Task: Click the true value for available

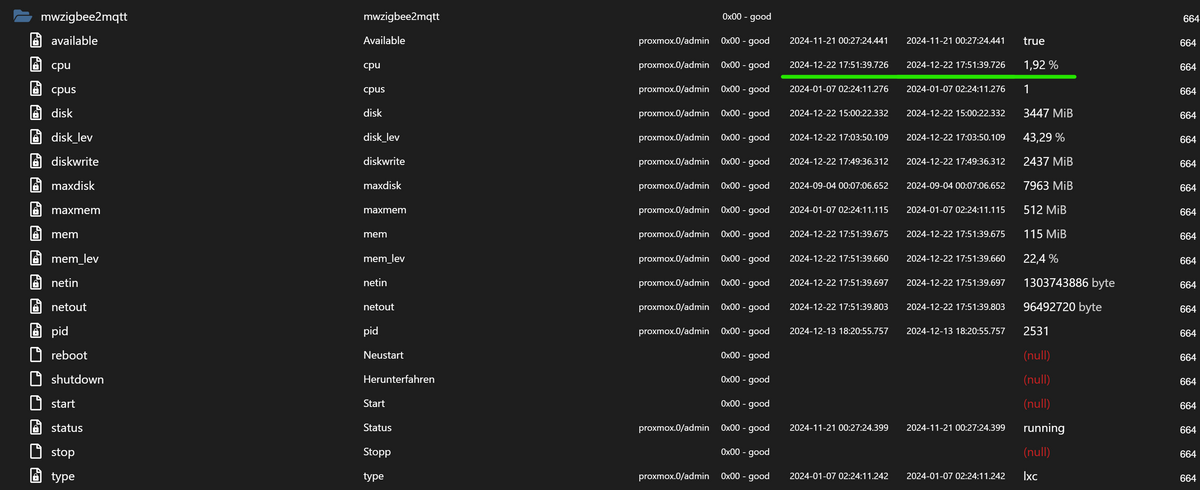Action: coord(1033,41)
